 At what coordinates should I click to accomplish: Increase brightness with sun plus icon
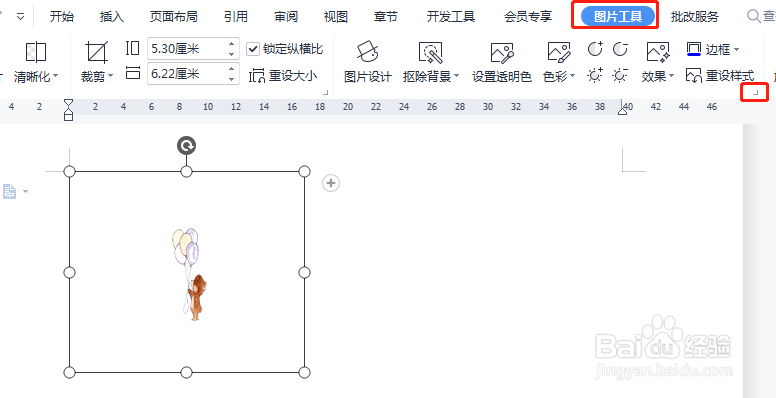[x=595, y=75]
